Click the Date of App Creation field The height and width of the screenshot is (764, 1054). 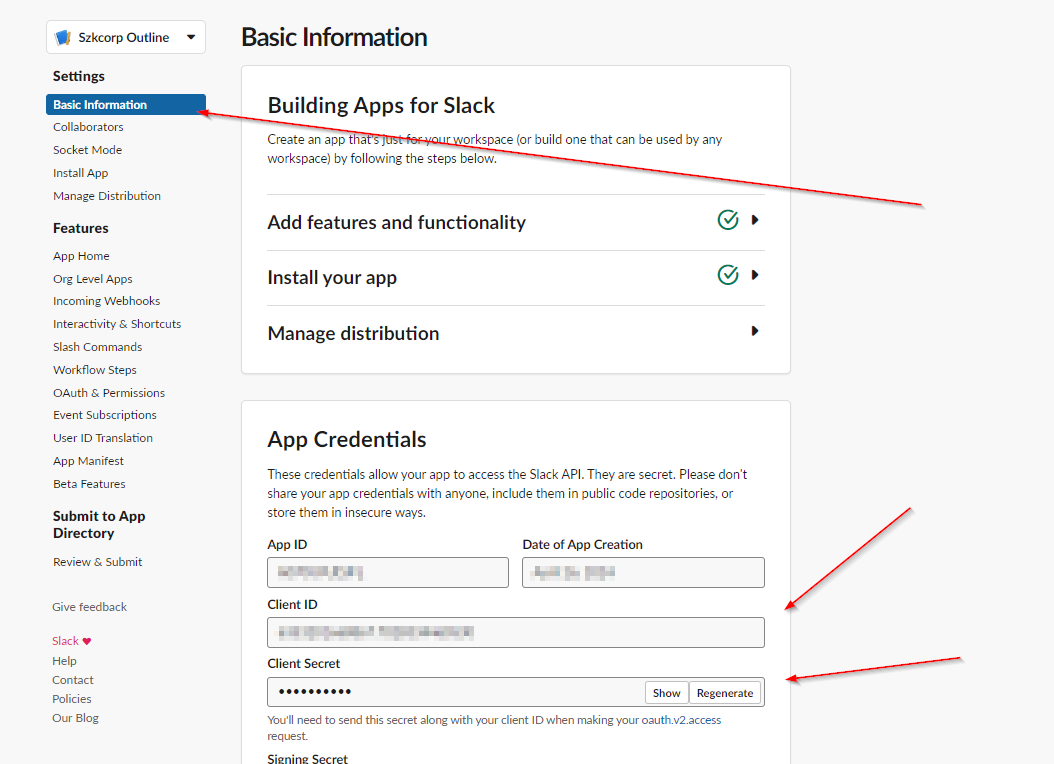click(643, 572)
